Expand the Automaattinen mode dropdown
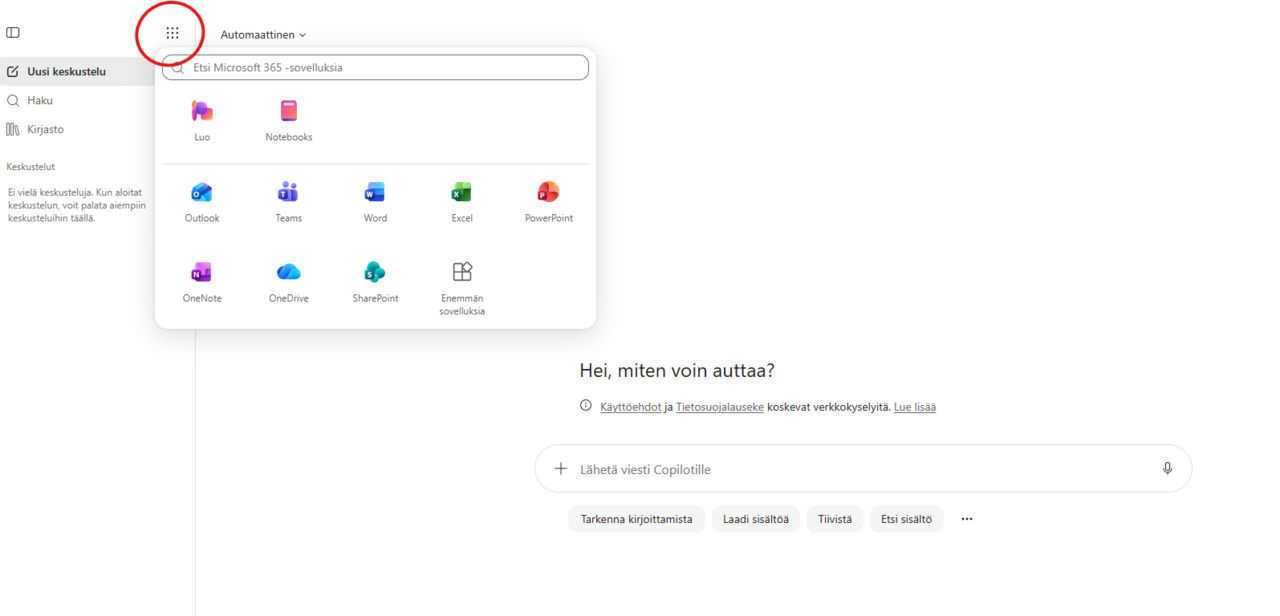1280x616 pixels. [263, 35]
